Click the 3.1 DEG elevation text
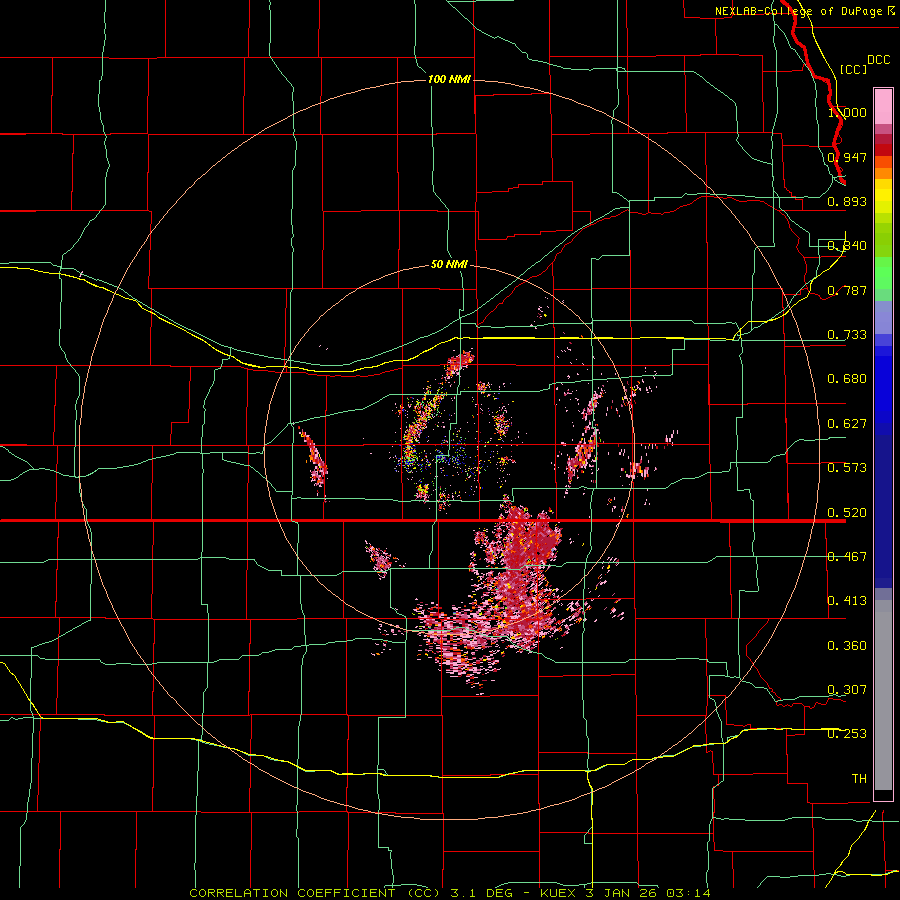 (480, 893)
